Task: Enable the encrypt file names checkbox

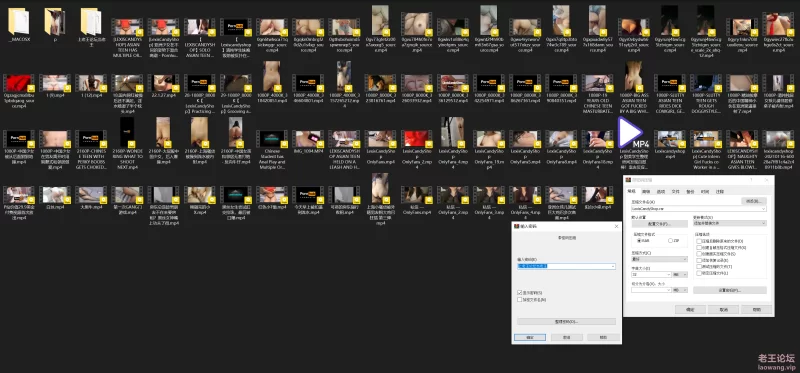Action: [519, 300]
